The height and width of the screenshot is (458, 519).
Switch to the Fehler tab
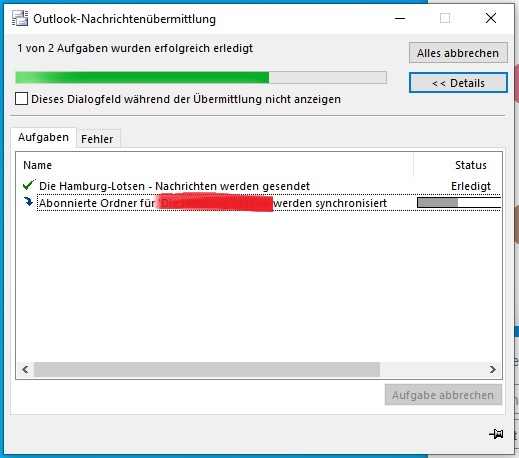pos(97,139)
